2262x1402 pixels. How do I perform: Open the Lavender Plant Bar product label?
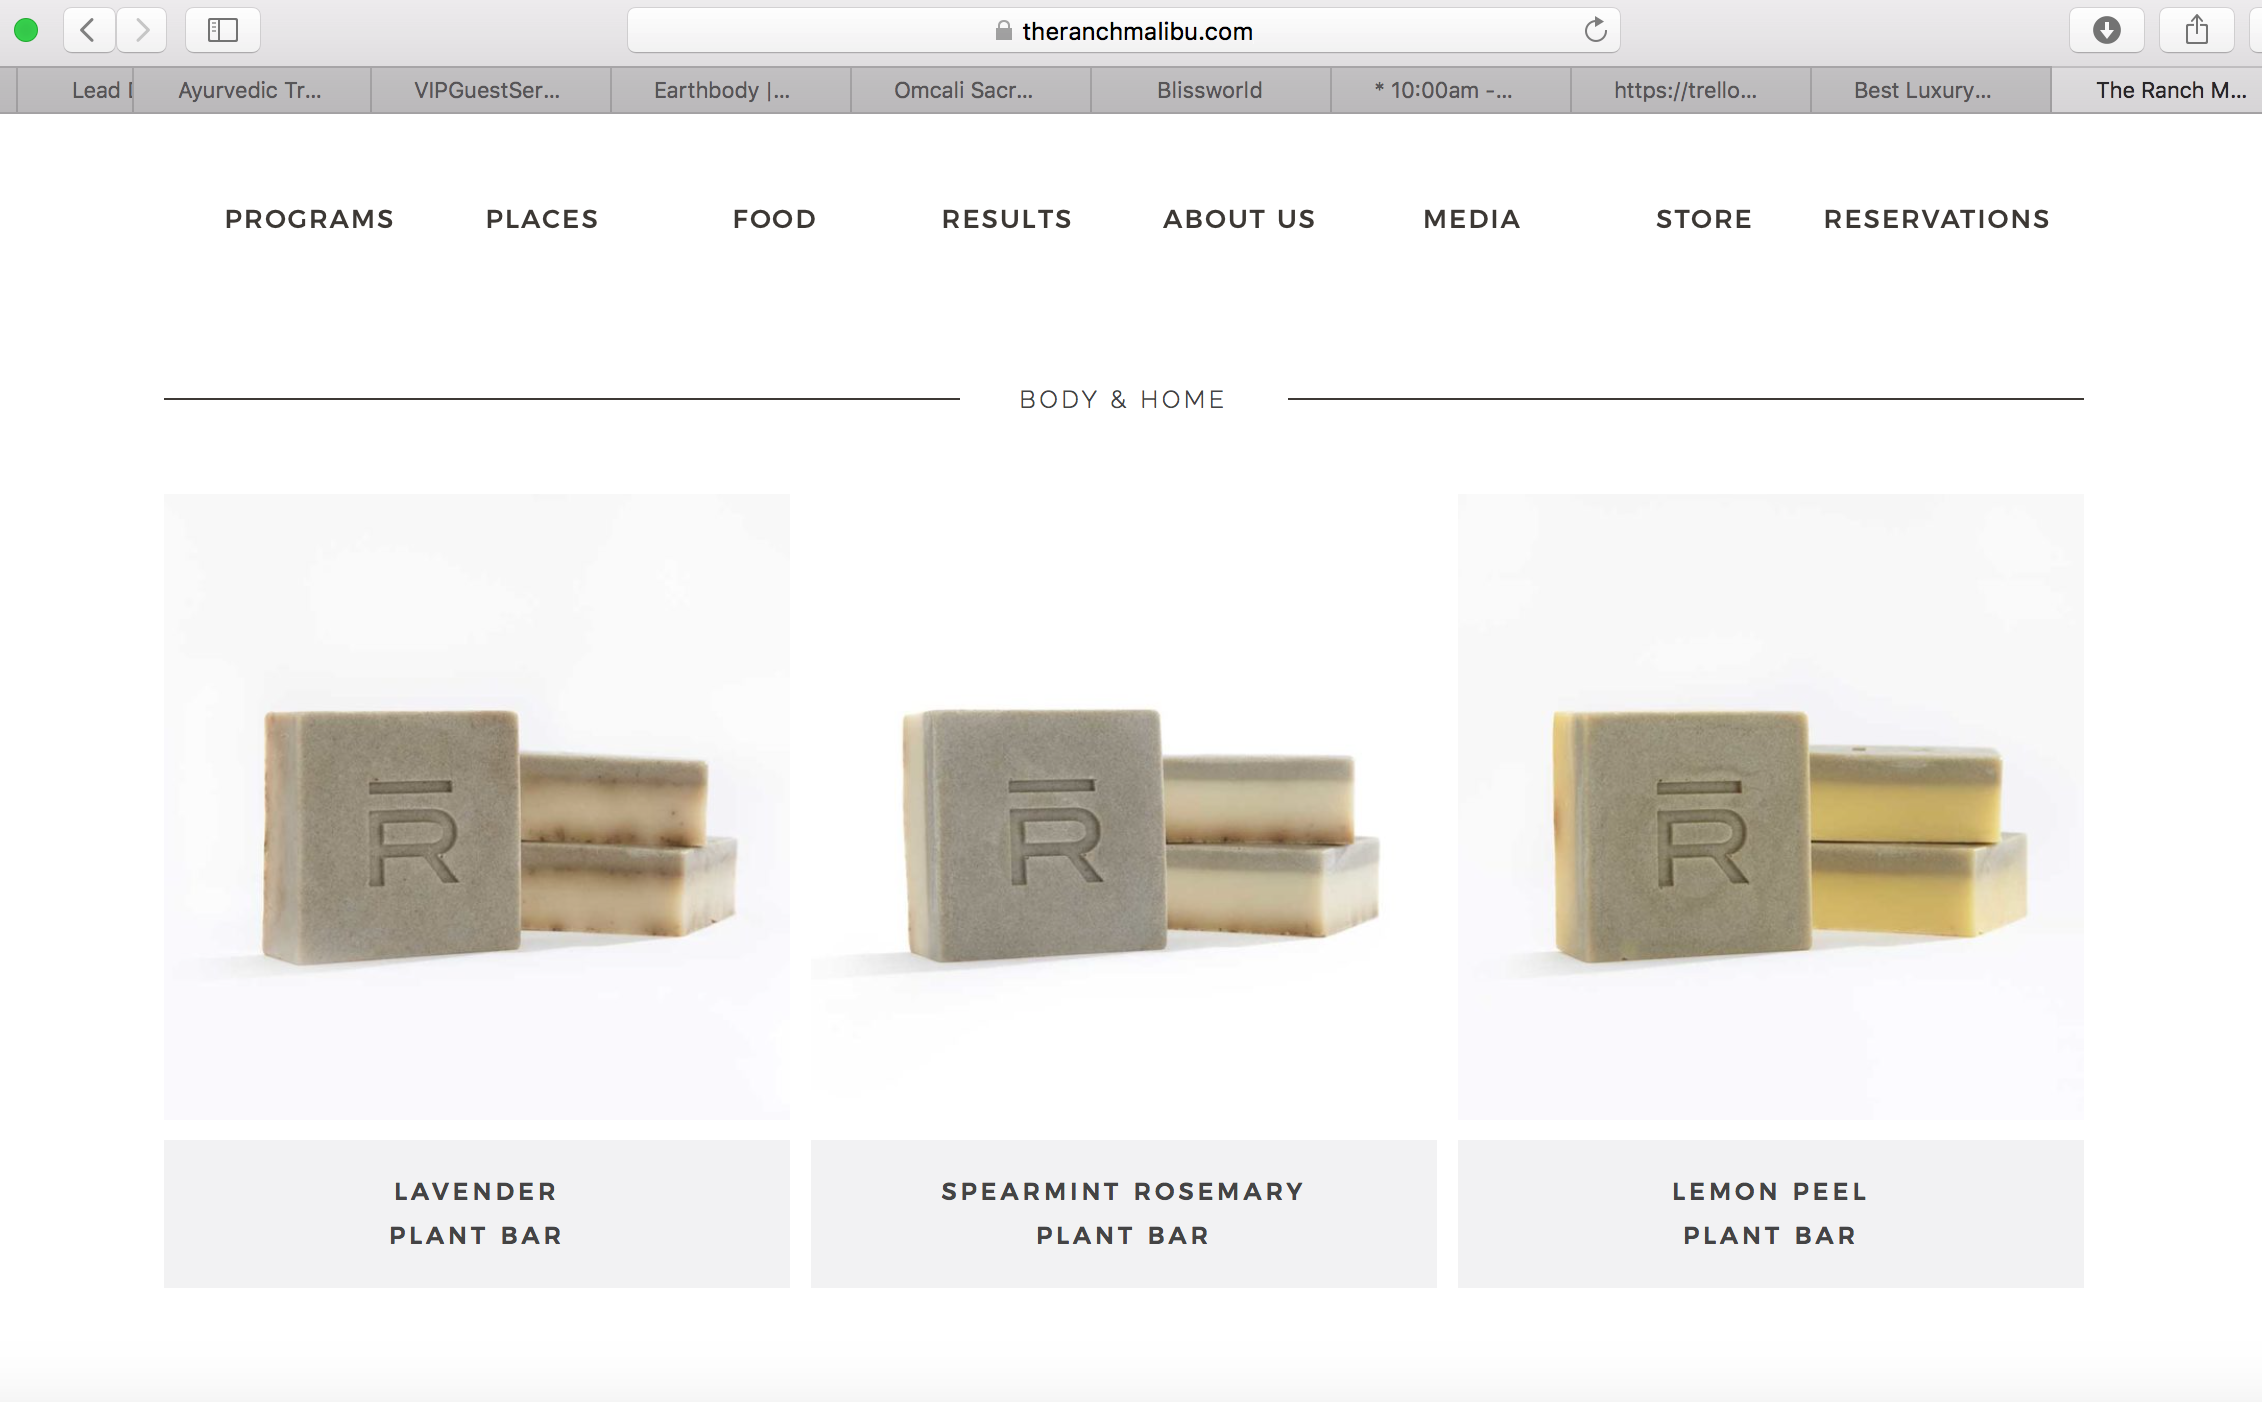coord(476,1213)
